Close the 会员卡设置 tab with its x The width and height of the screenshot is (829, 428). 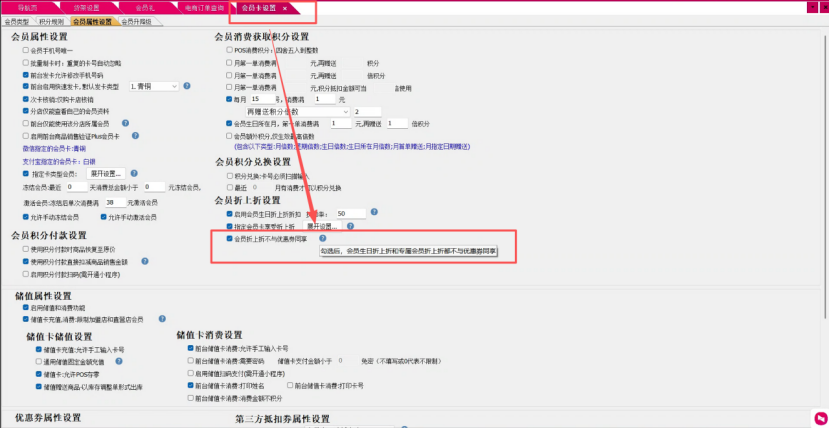tap(284, 8)
